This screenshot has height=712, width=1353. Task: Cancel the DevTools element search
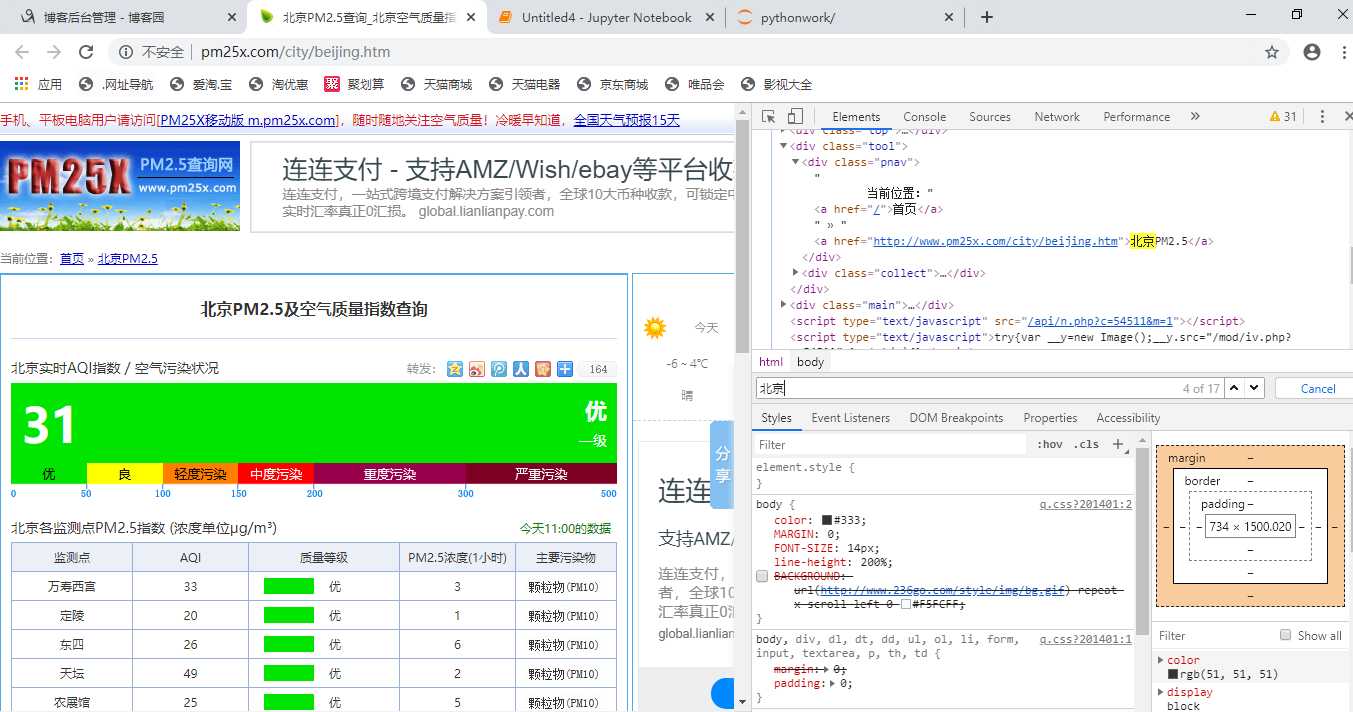click(x=1317, y=388)
